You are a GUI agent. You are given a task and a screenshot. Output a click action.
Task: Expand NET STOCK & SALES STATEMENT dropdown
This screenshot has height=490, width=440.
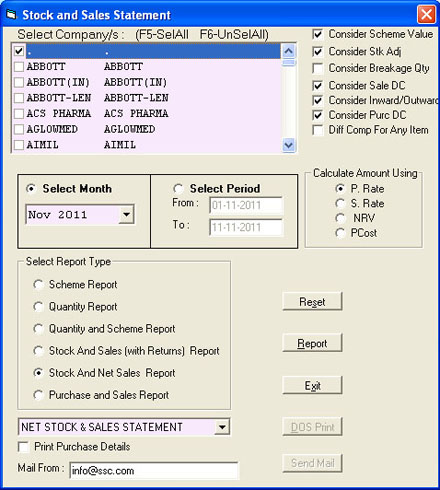point(222,427)
